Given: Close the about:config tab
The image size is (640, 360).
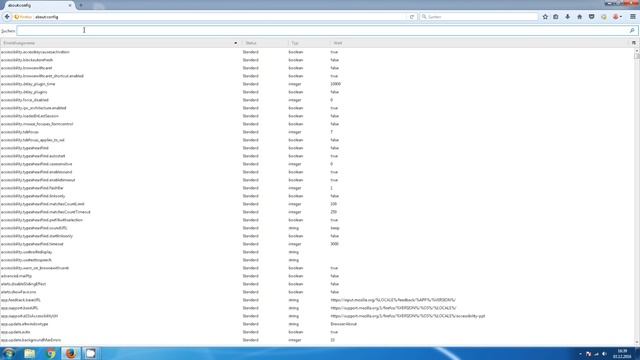Looking at the screenshot, I should pos(70,5).
